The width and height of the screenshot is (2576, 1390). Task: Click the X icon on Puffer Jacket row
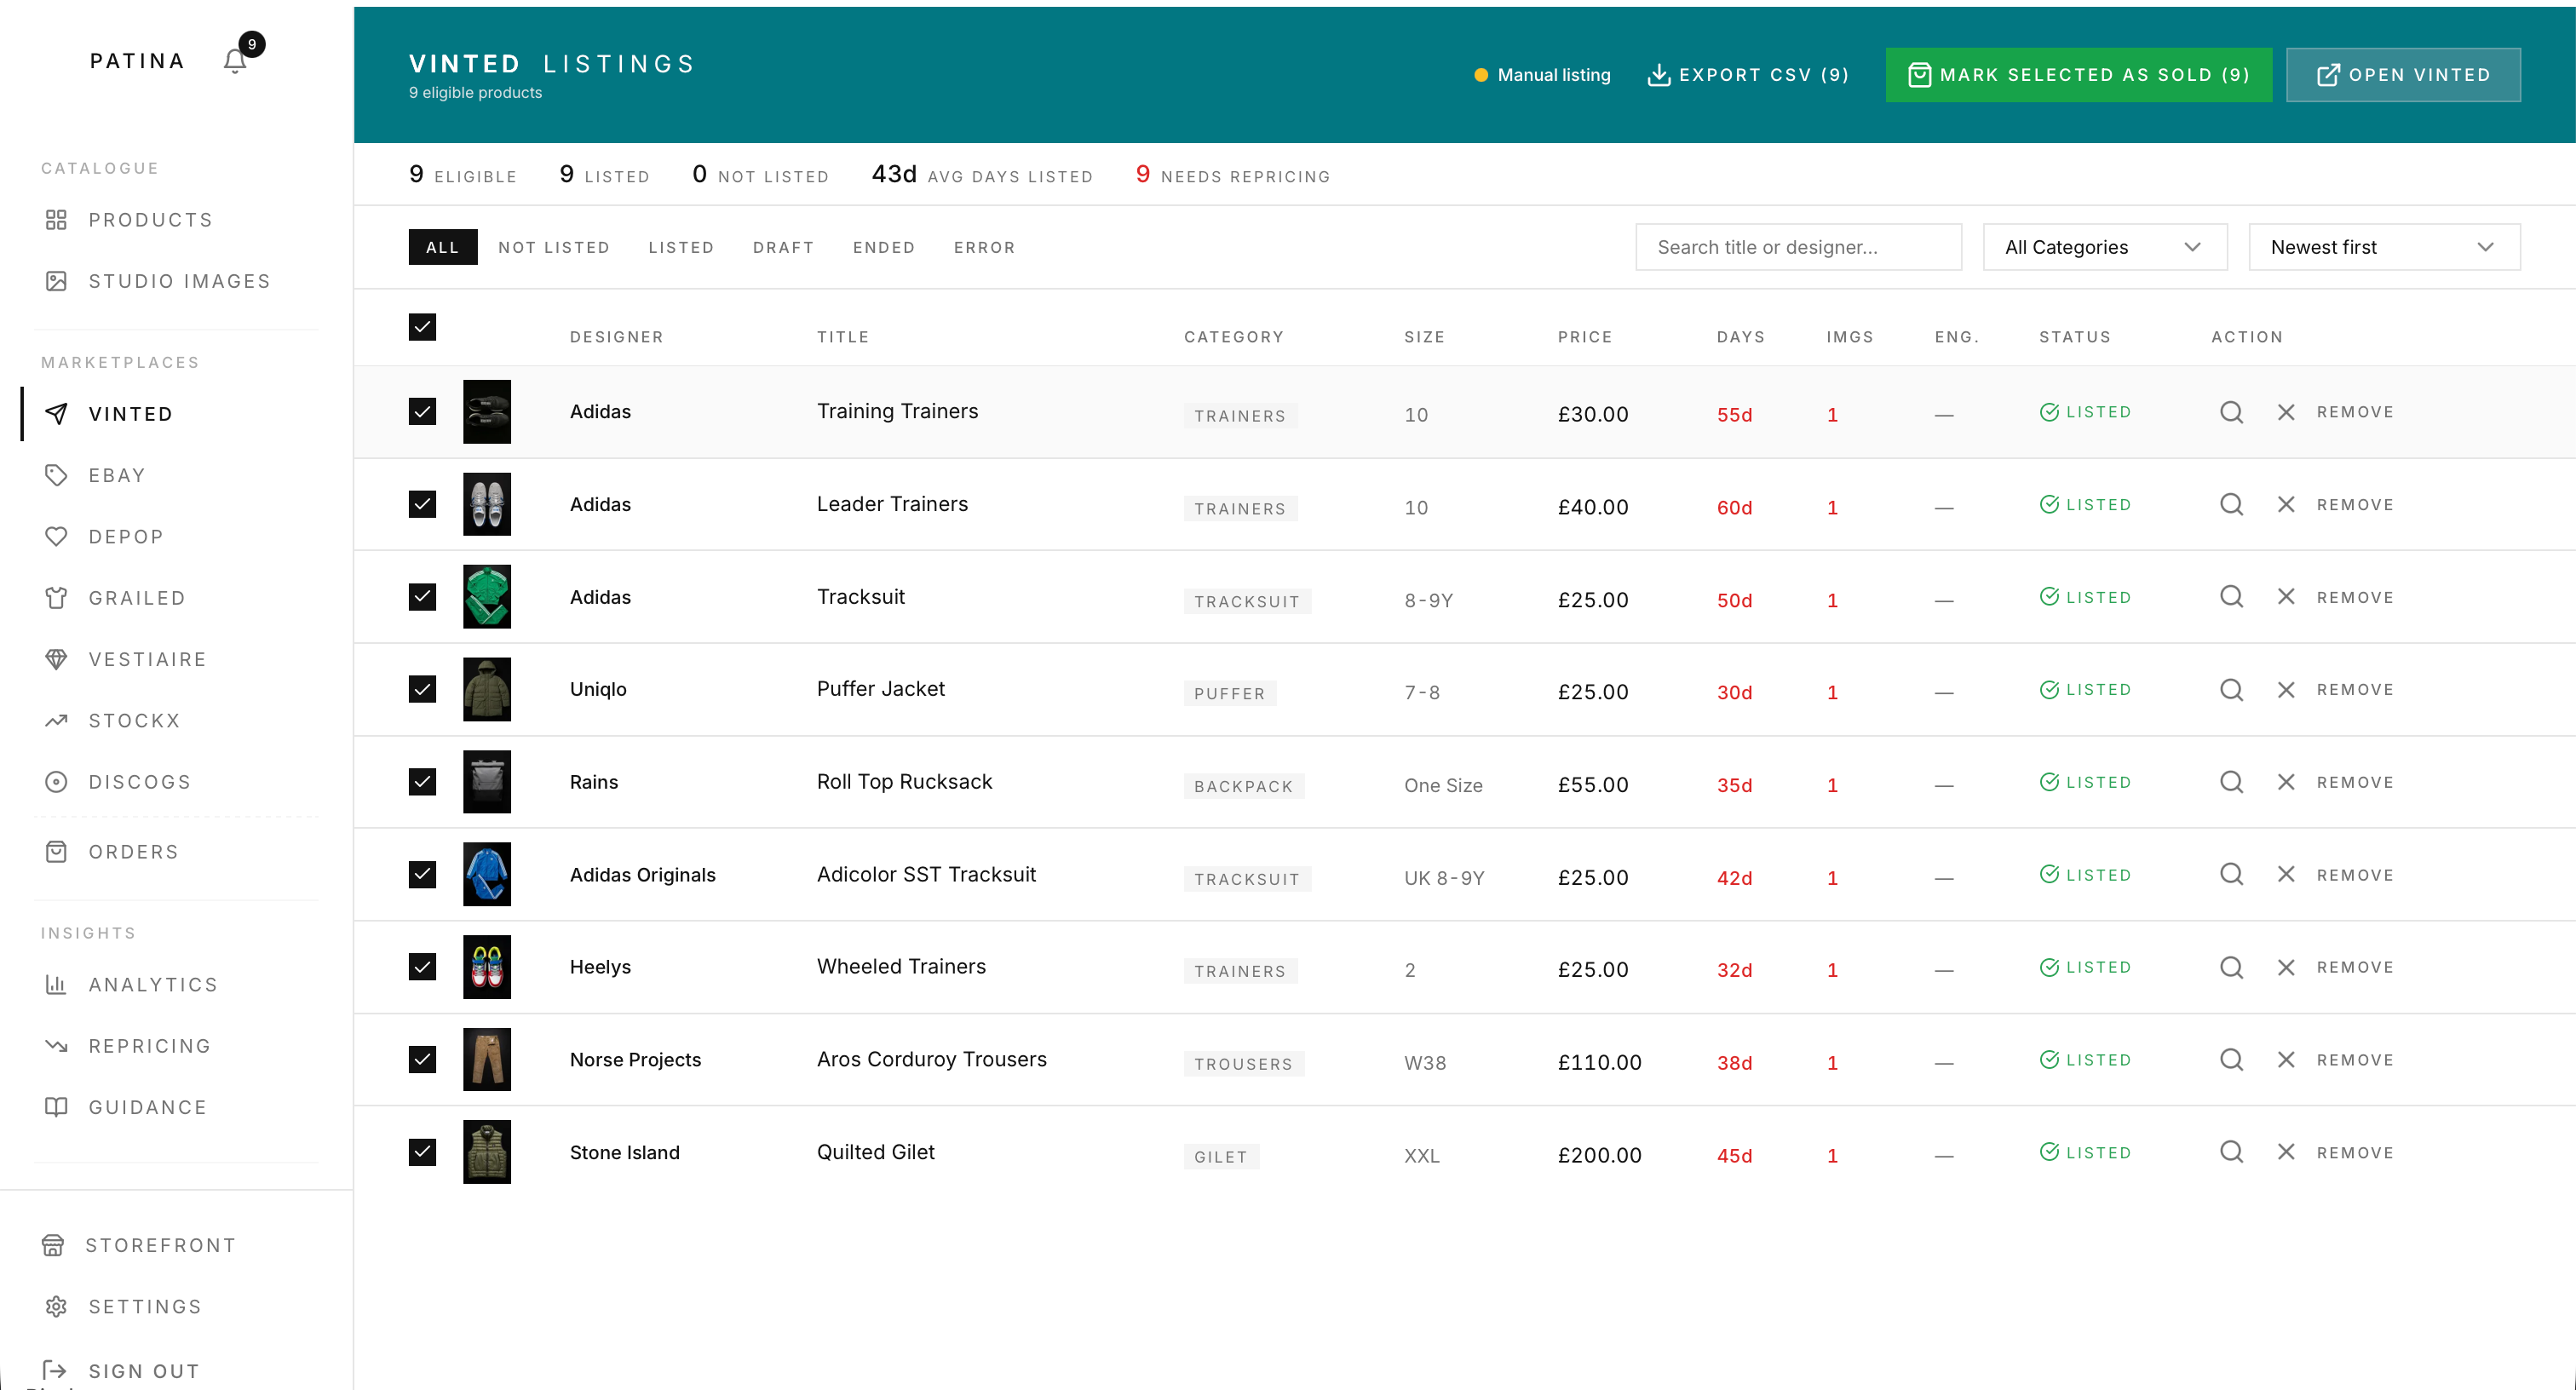pyautogui.click(x=2285, y=689)
